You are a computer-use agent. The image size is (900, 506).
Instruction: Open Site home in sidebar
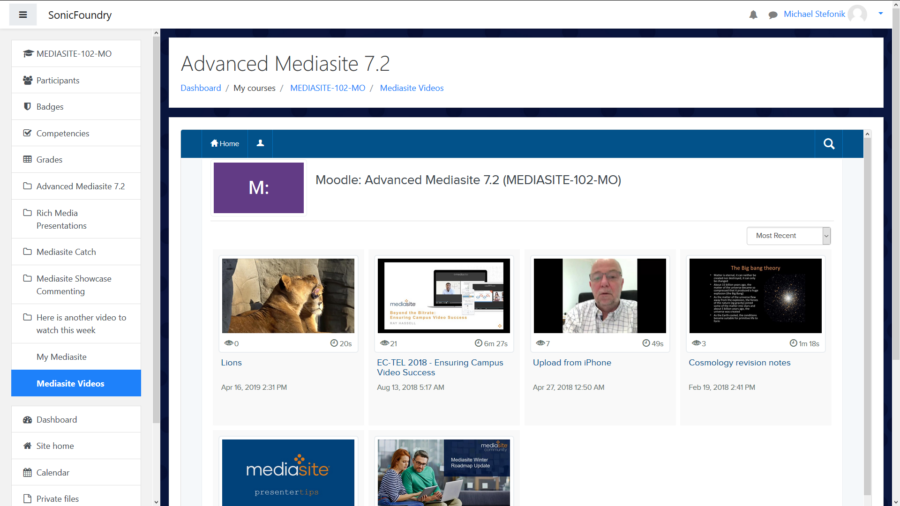[76, 446]
